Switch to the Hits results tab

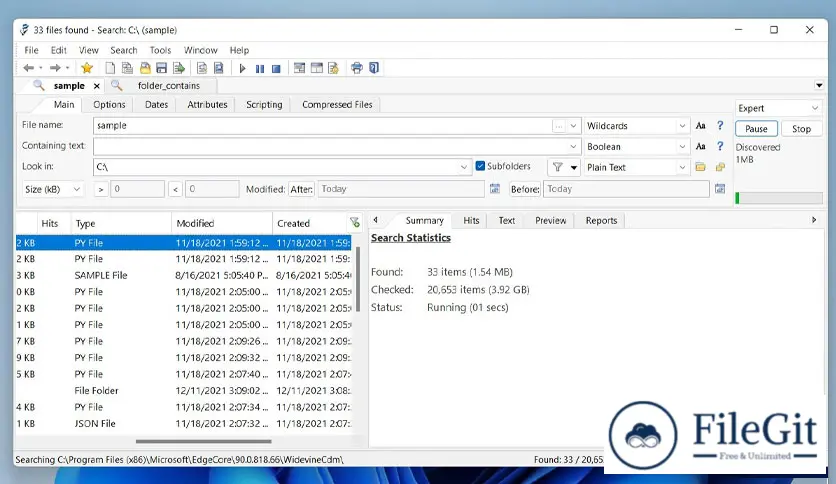(471, 221)
